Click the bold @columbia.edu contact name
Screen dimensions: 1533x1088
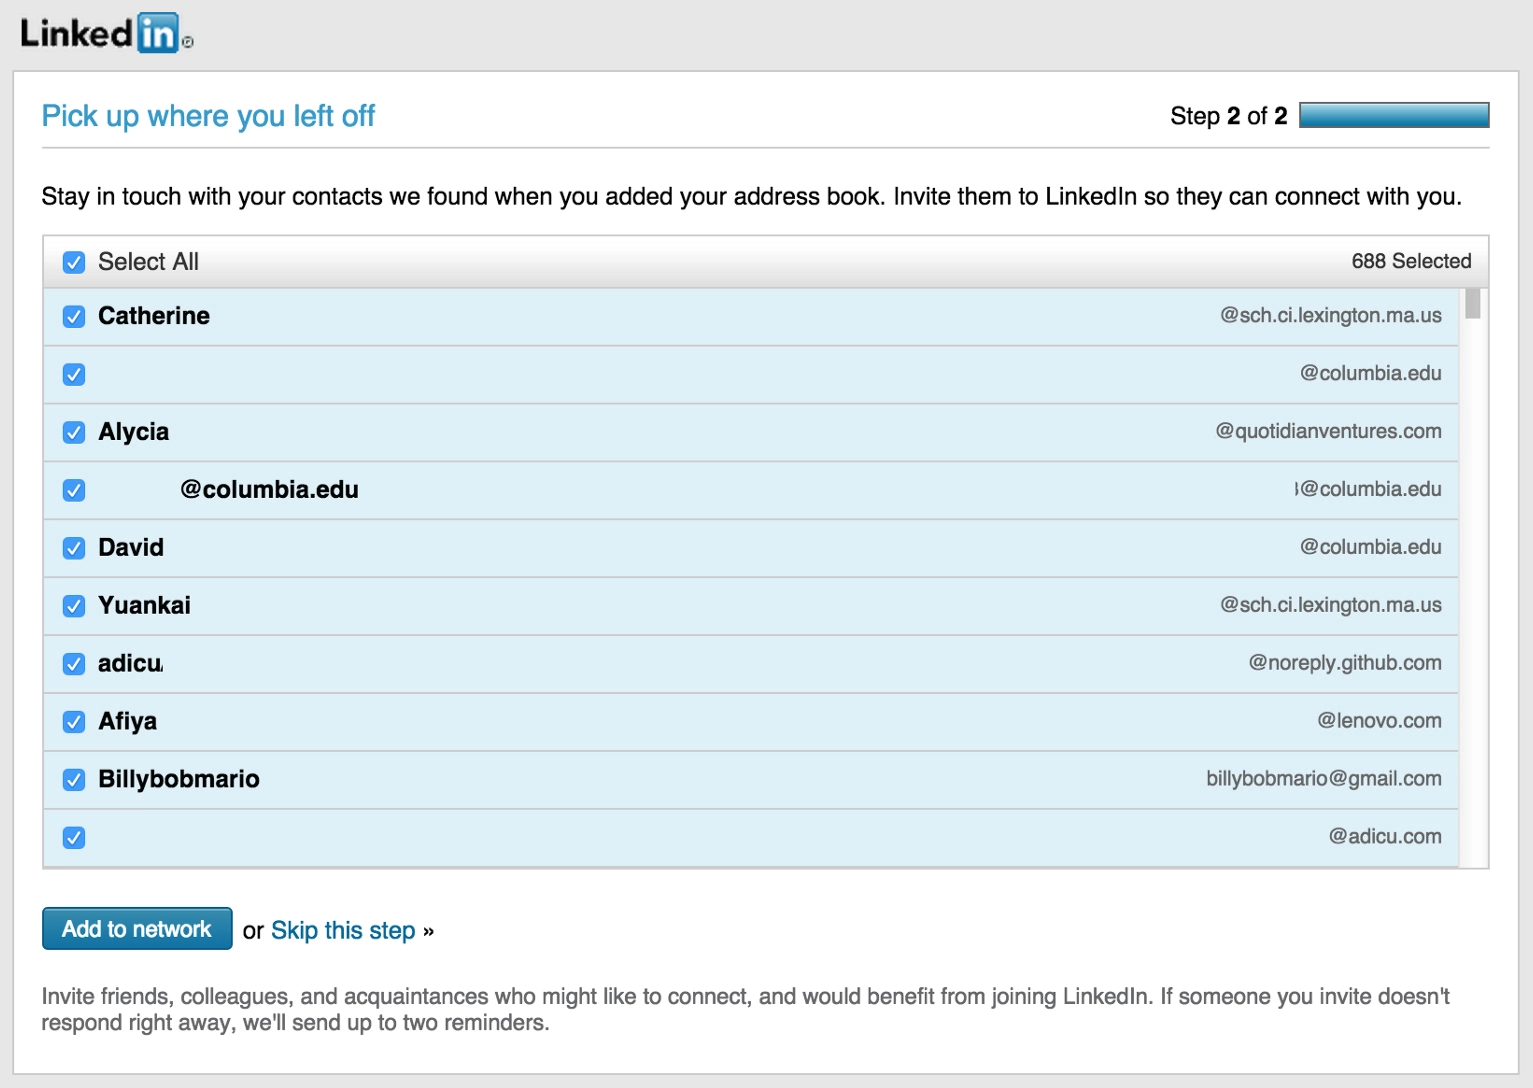pyautogui.click(x=269, y=489)
